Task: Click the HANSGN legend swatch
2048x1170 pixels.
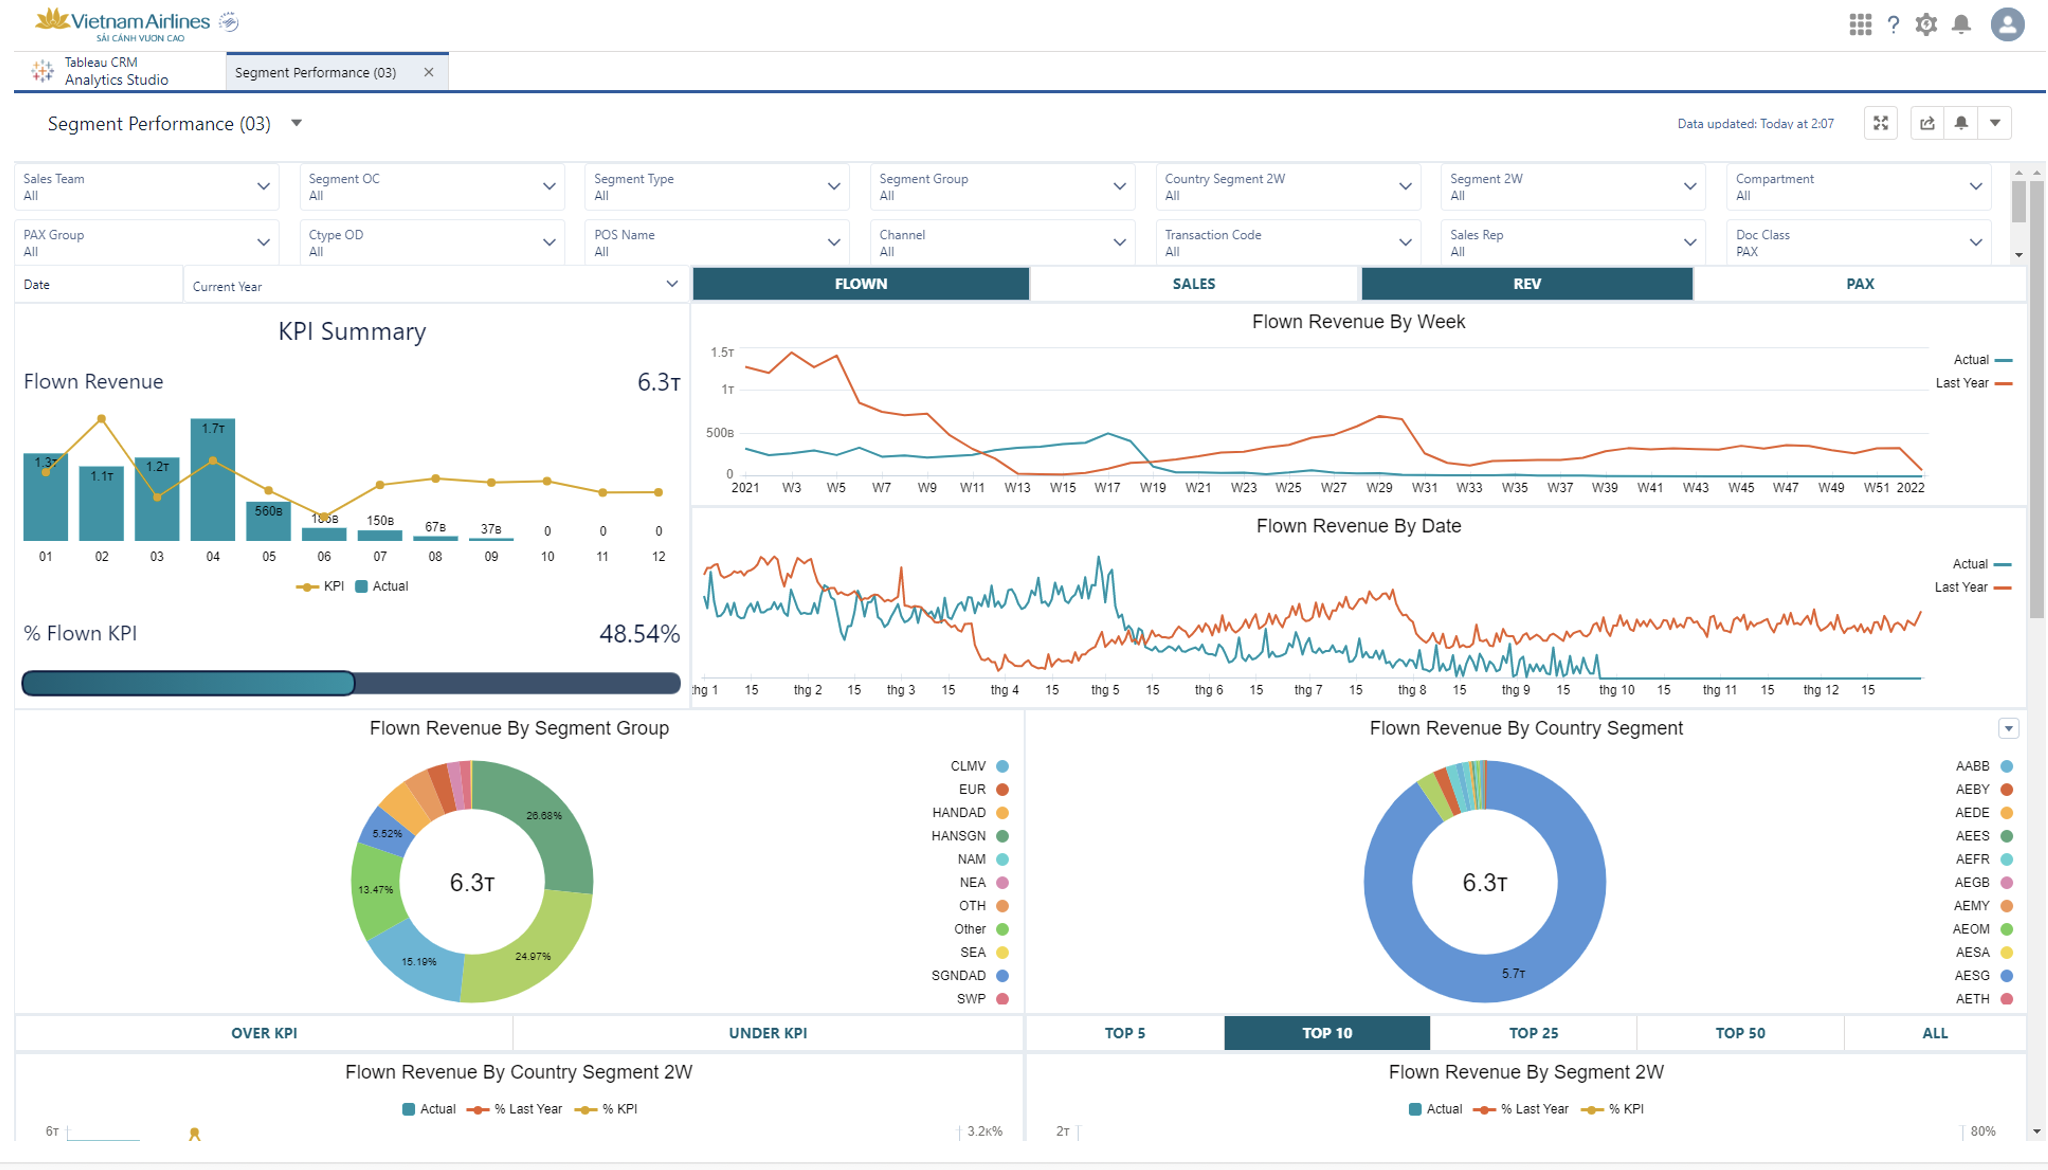Action: pyautogui.click(x=1002, y=836)
